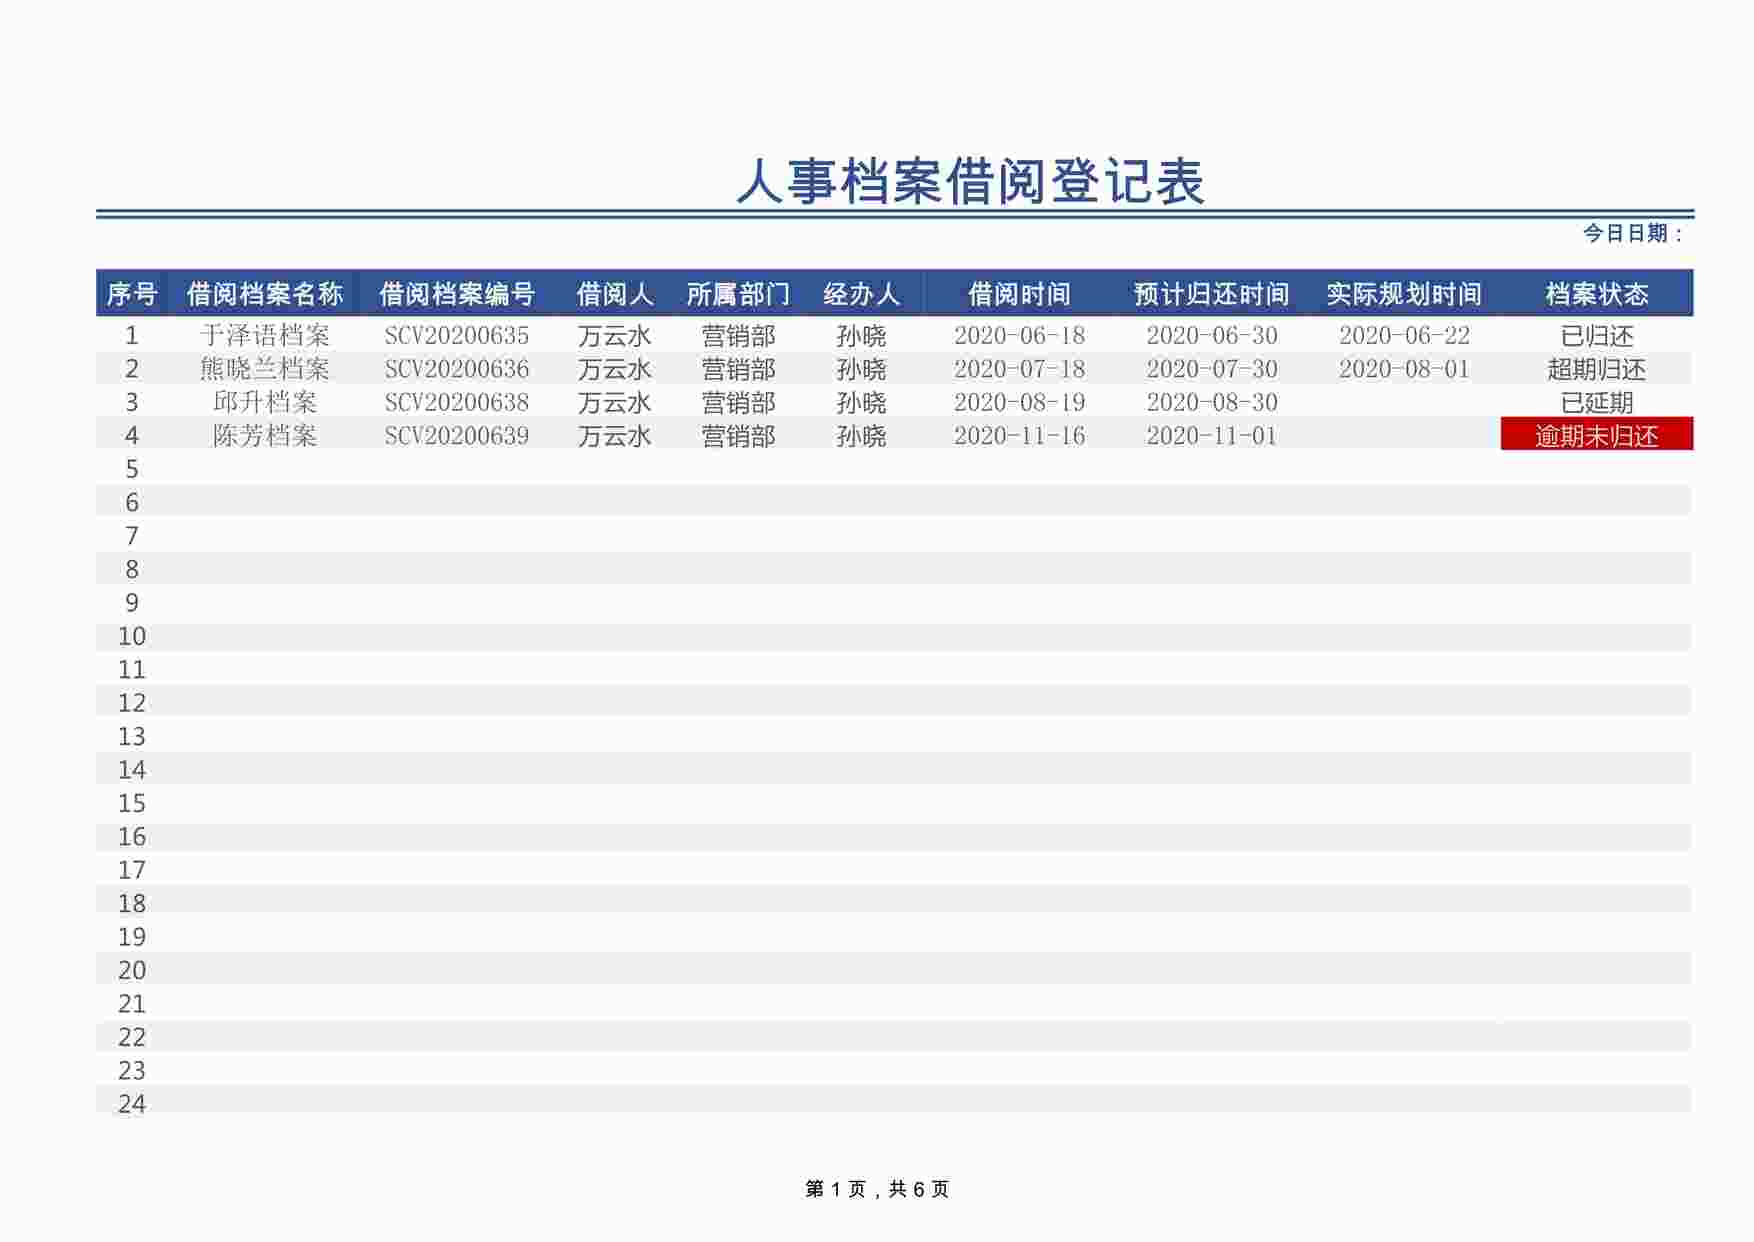
Task: Click the 已归还 status cell
Action: tap(1597, 336)
